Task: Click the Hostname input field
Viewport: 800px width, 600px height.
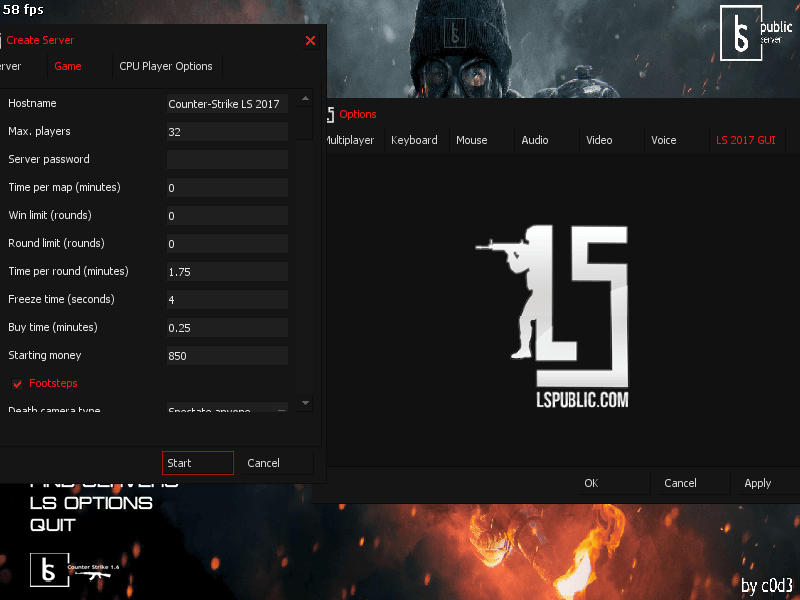Action: pyautogui.click(x=228, y=104)
